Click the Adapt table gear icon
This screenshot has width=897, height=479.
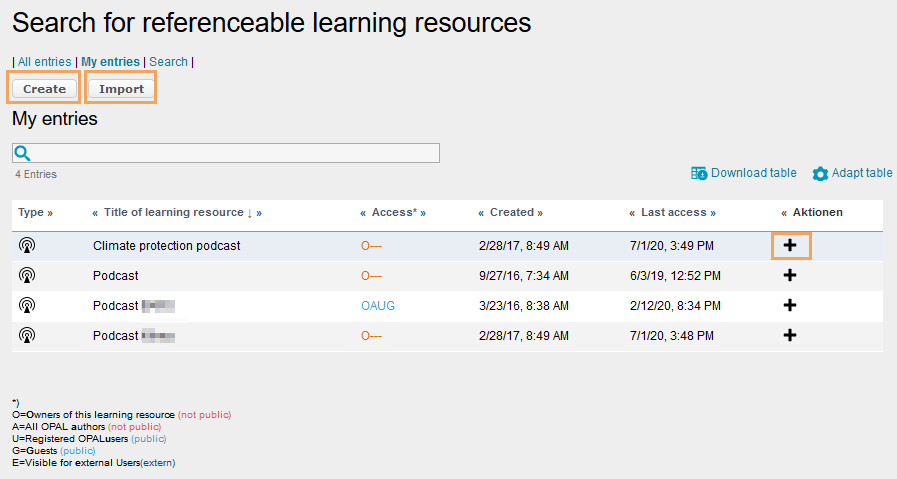pyautogui.click(x=820, y=174)
